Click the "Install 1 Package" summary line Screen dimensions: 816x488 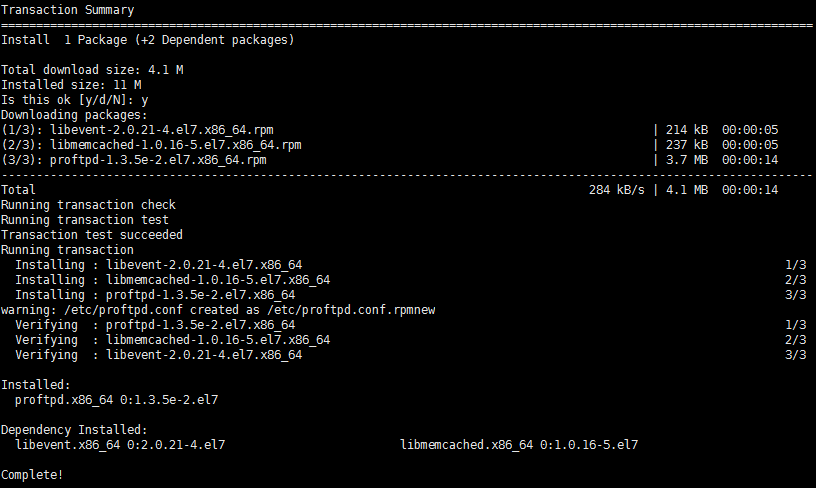147,40
